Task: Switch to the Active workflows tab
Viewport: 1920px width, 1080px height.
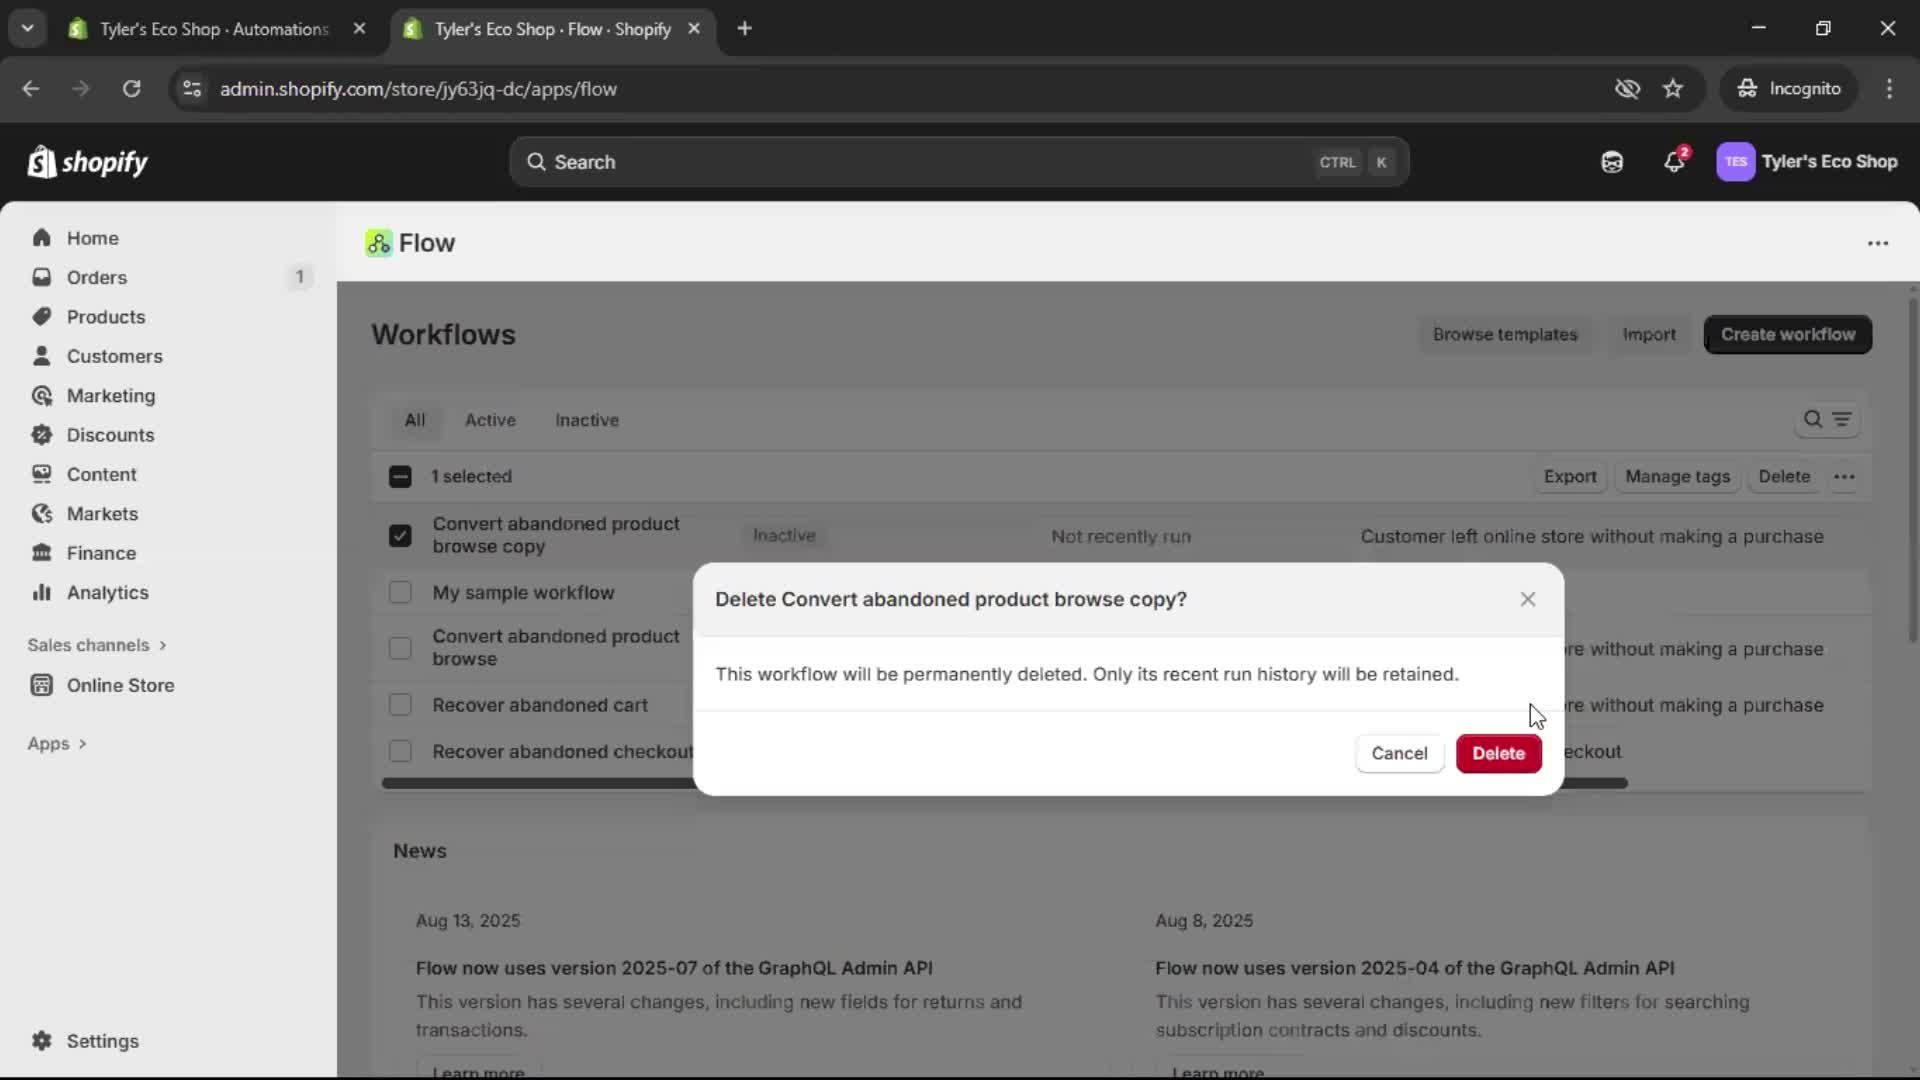Action: pos(490,420)
